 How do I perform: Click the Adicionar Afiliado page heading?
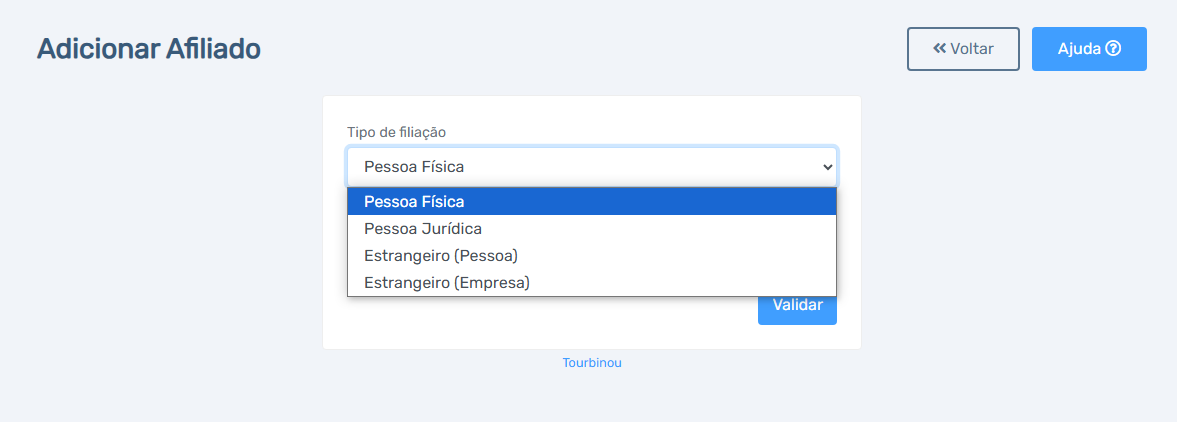(x=149, y=49)
